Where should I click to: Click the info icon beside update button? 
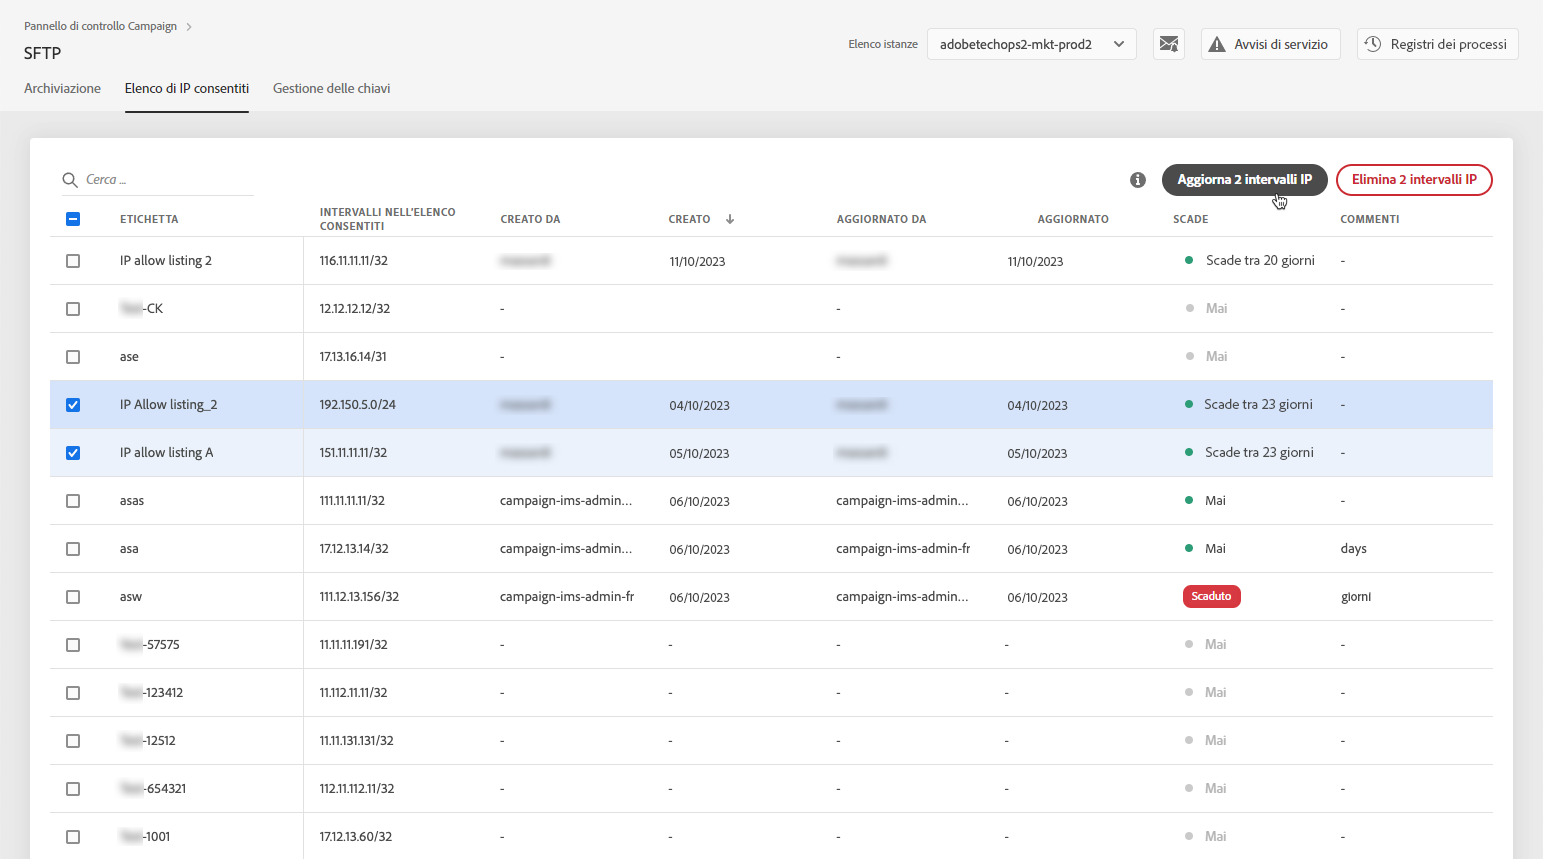click(x=1138, y=180)
